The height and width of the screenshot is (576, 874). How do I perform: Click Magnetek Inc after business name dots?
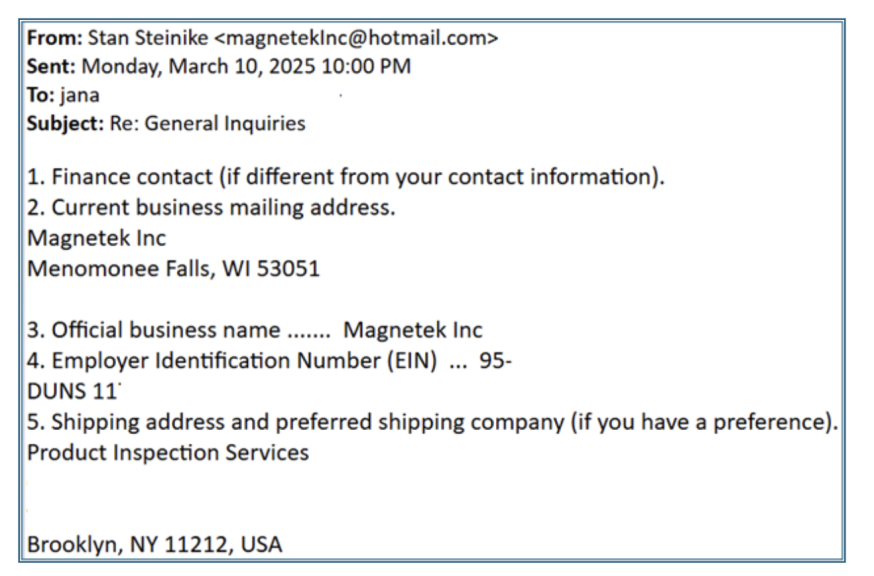(412, 330)
